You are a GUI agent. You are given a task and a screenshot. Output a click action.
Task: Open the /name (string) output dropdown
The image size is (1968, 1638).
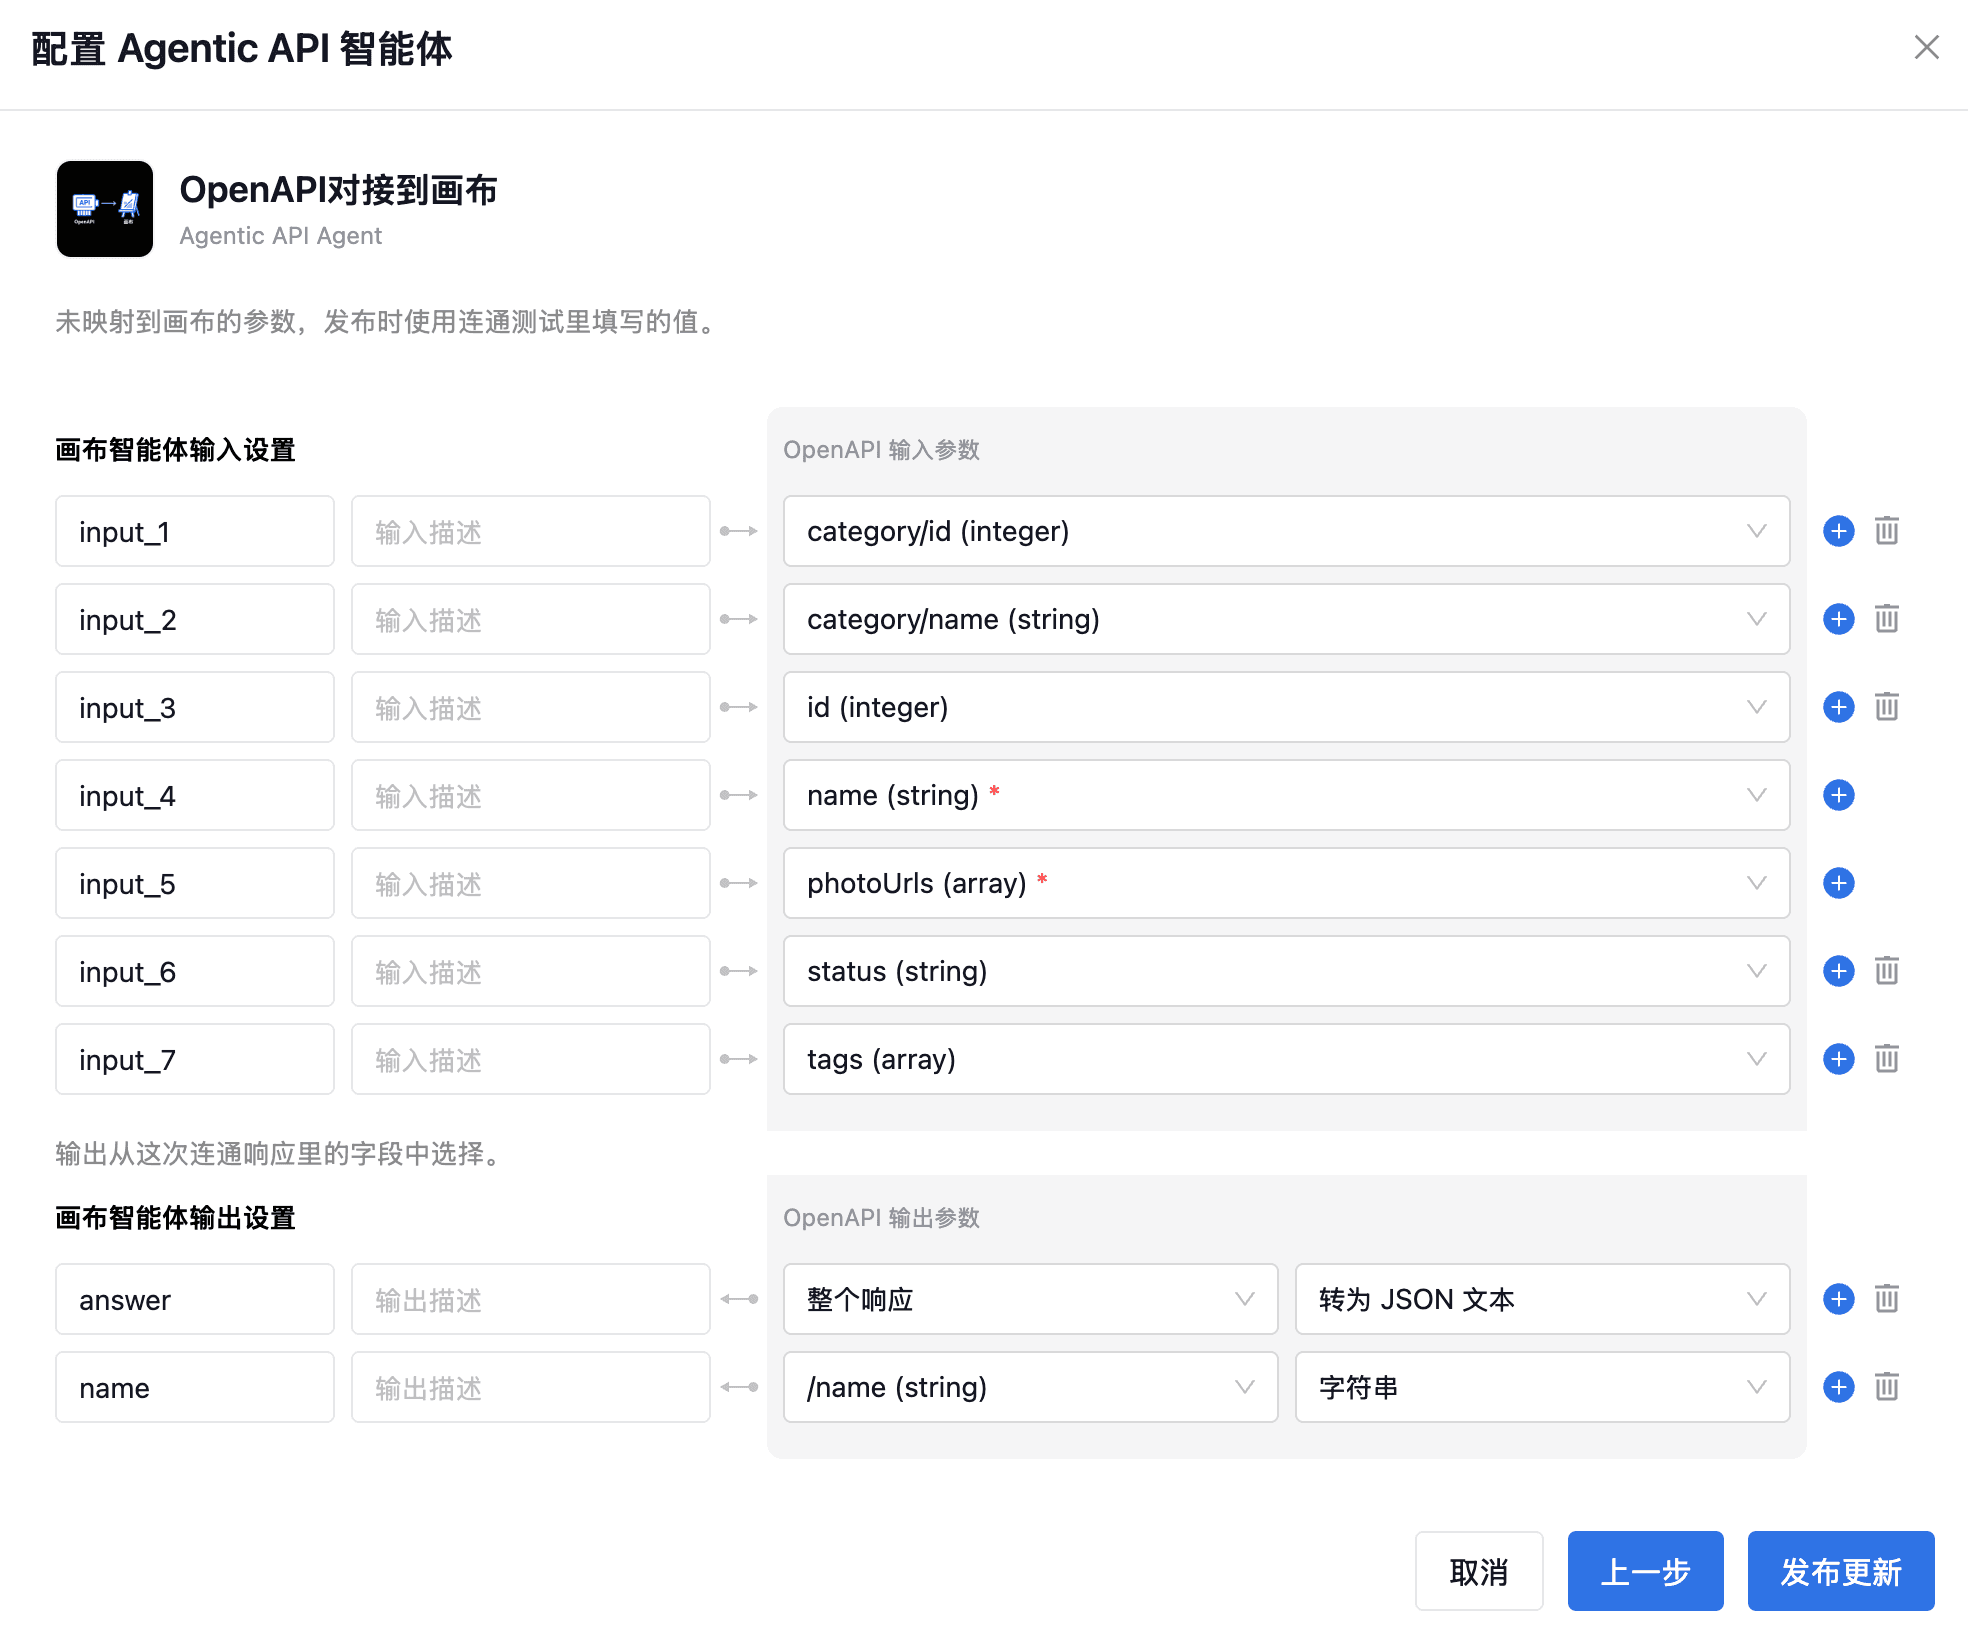[1030, 1387]
